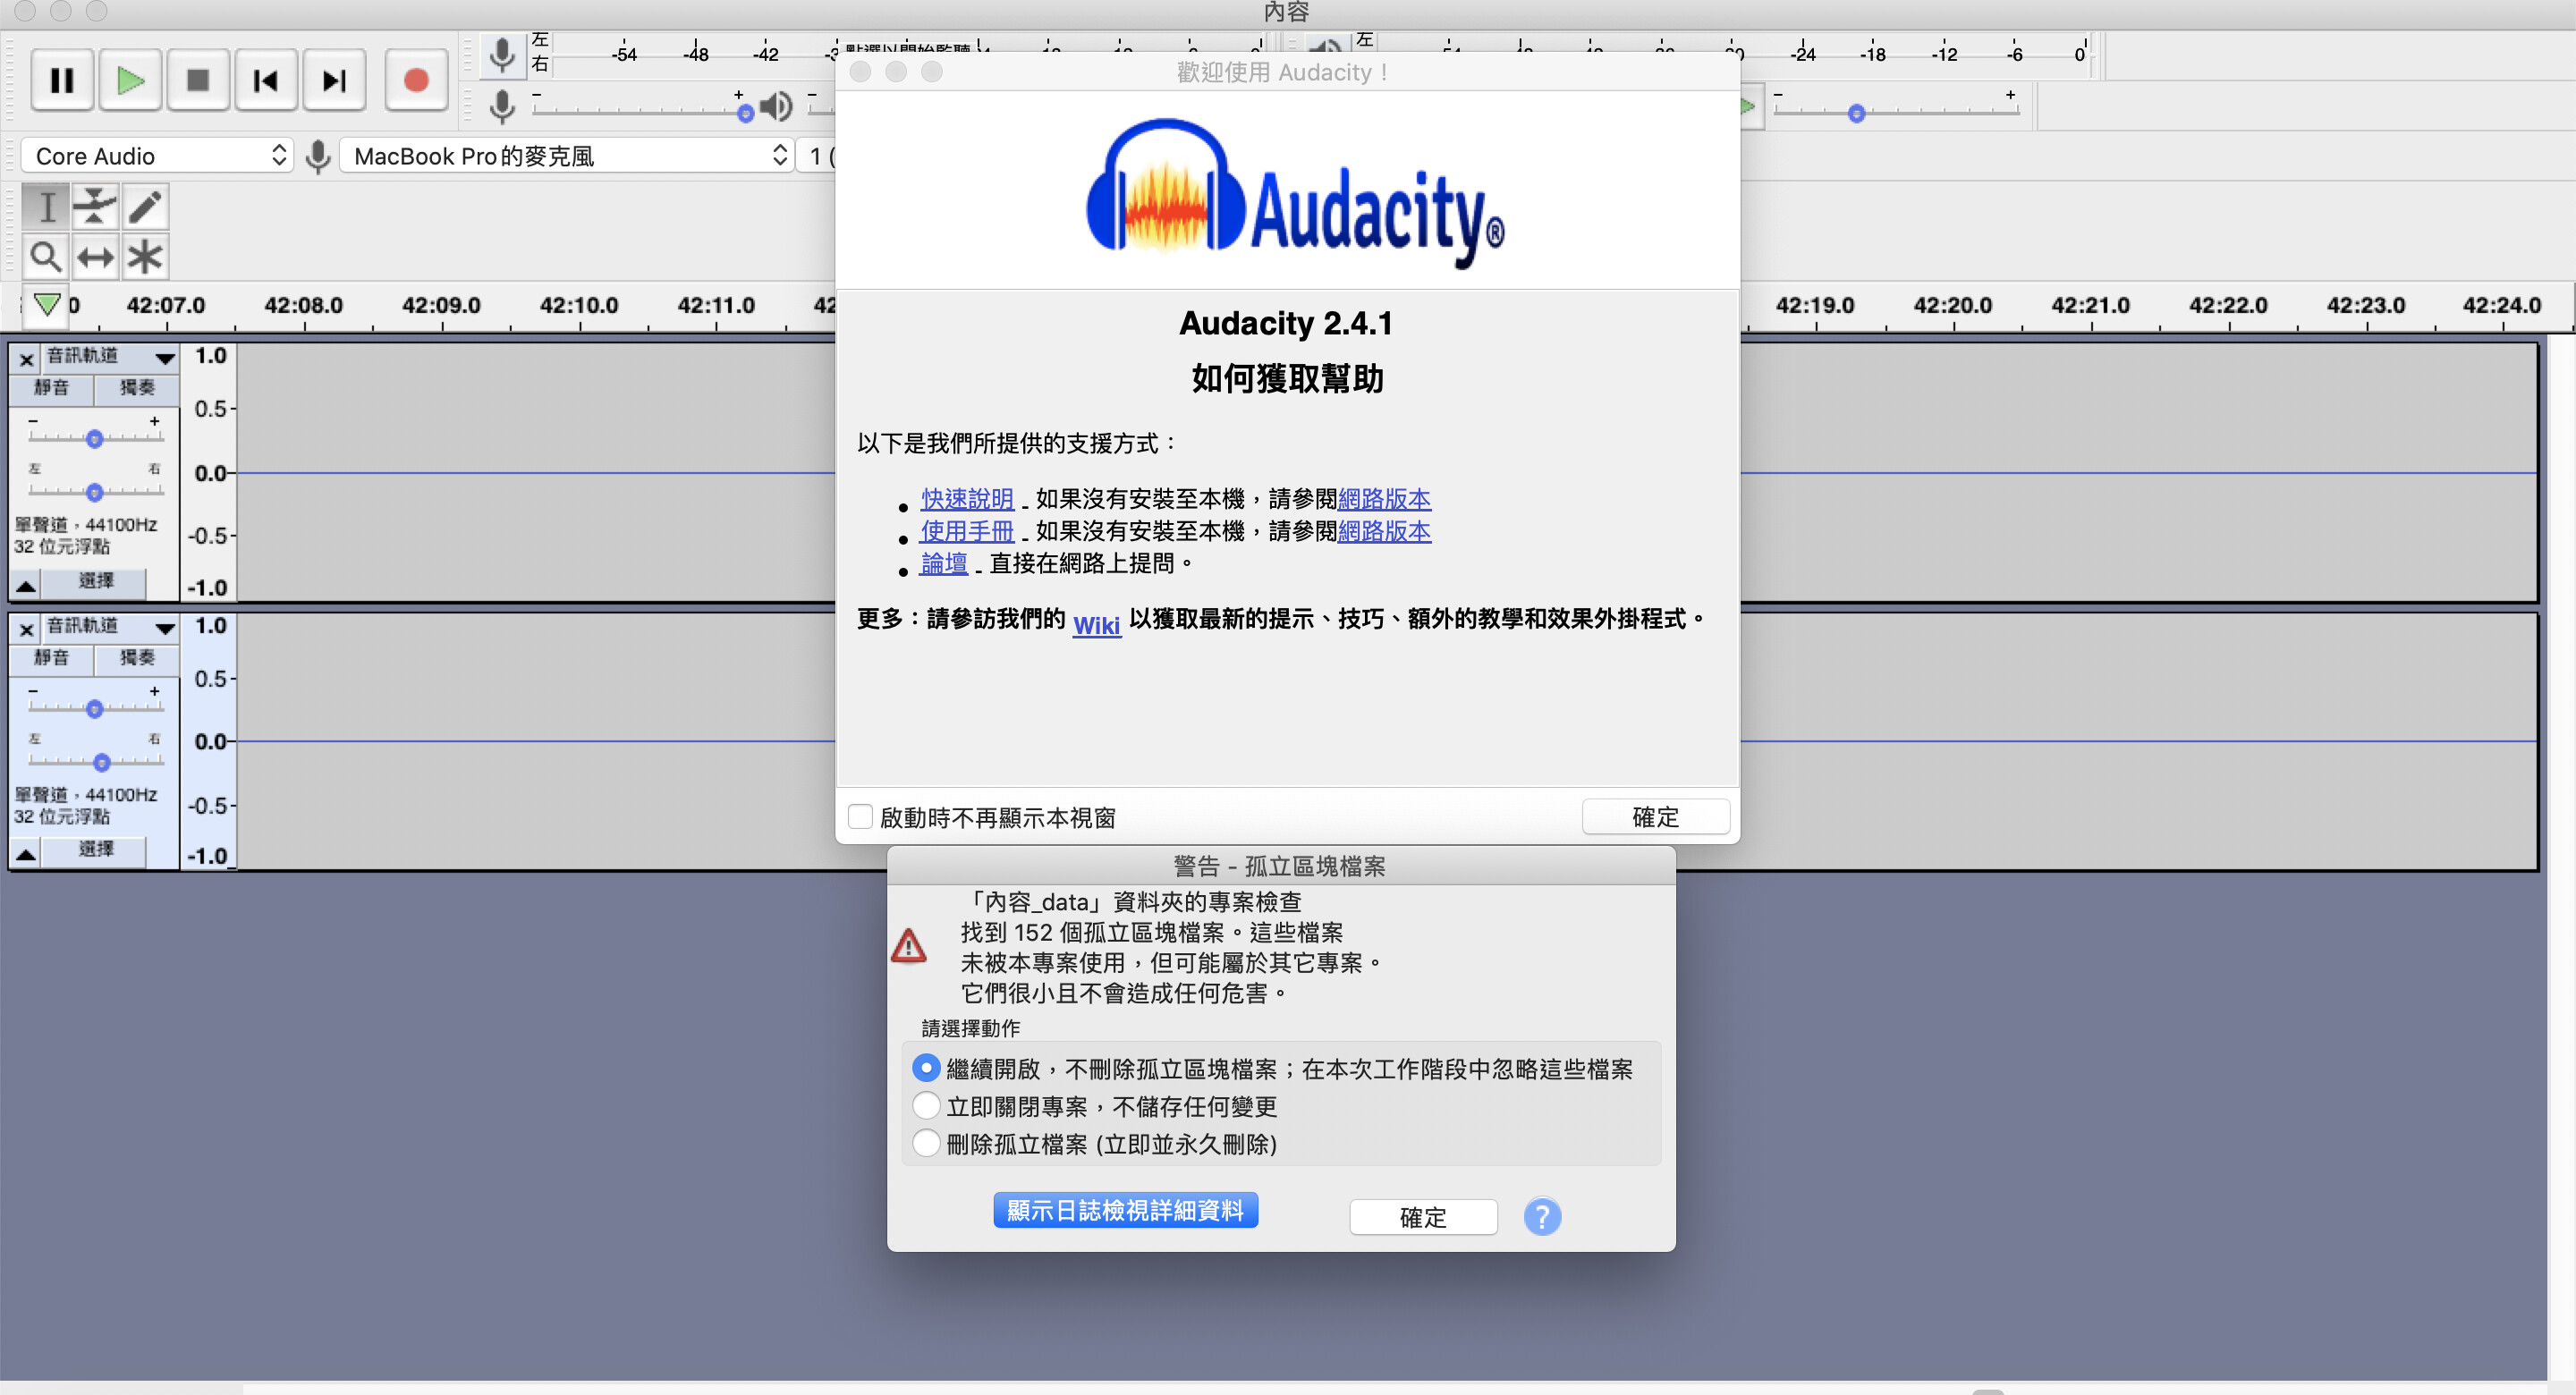2576x1395 pixels.
Task: Toggle 獨奏 on the first track
Action: coord(137,388)
